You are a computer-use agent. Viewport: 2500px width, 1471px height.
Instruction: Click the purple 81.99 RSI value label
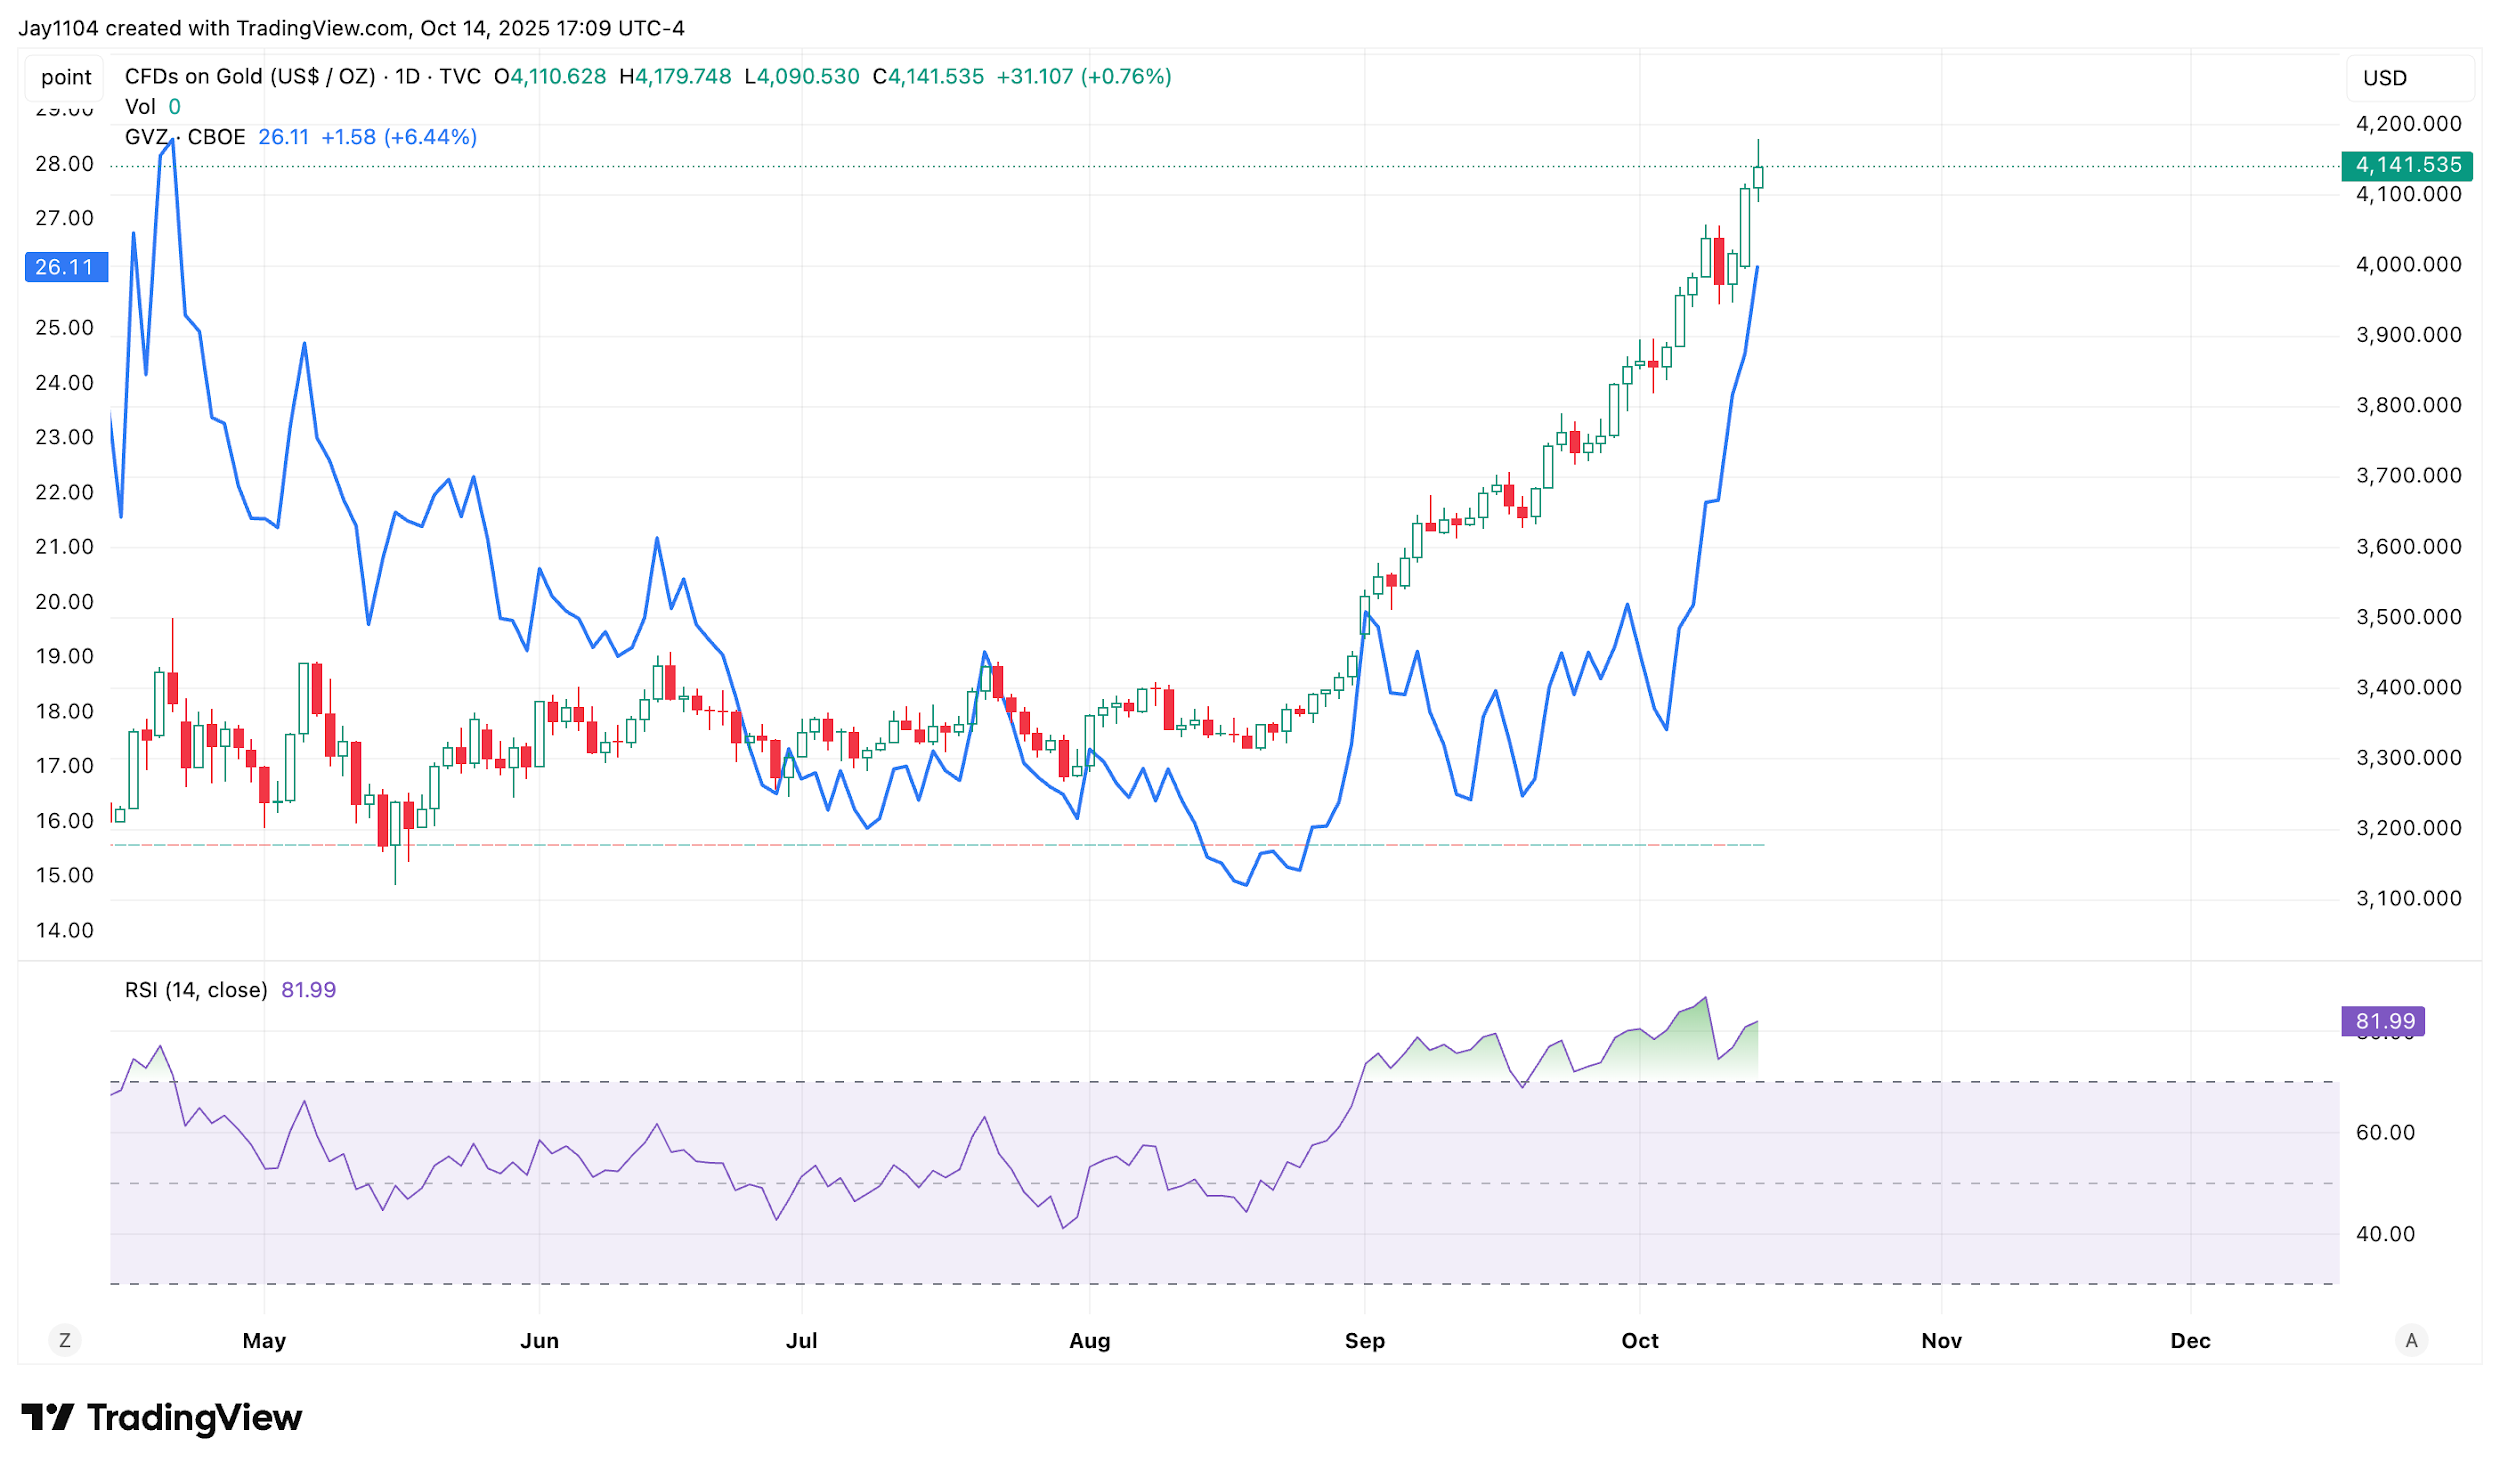click(x=2383, y=1021)
